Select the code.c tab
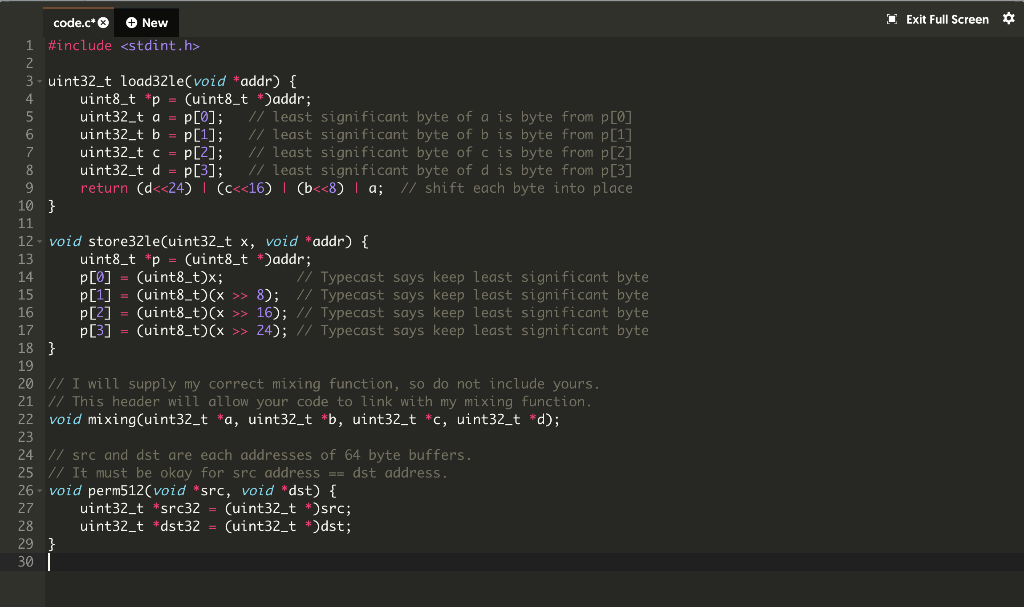 [70, 20]
